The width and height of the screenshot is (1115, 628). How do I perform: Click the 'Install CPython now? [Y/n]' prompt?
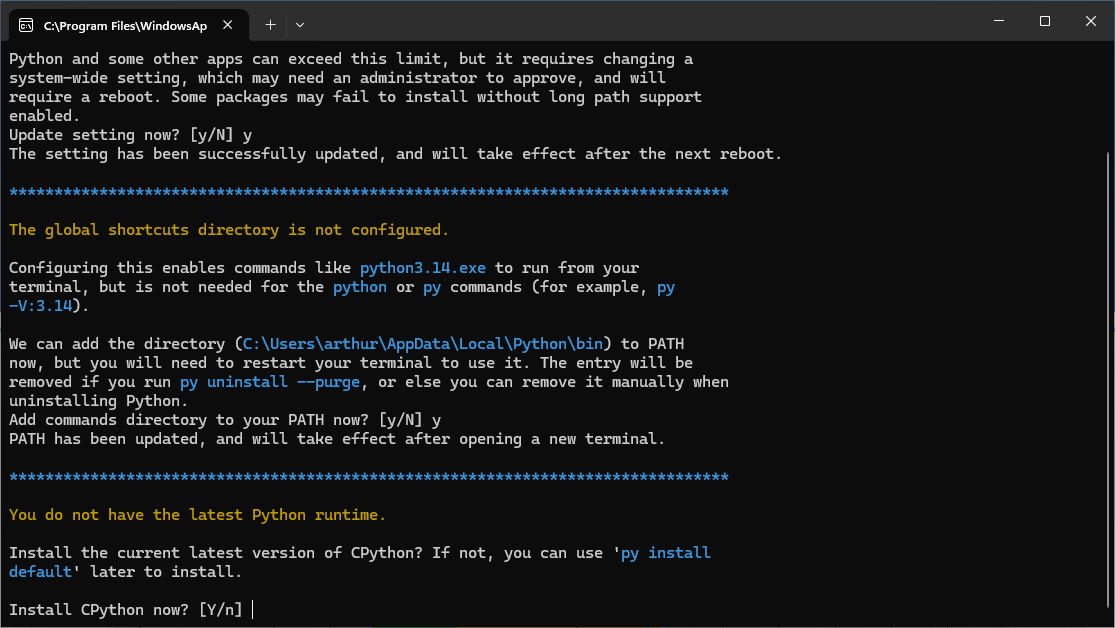coord(126,610)
